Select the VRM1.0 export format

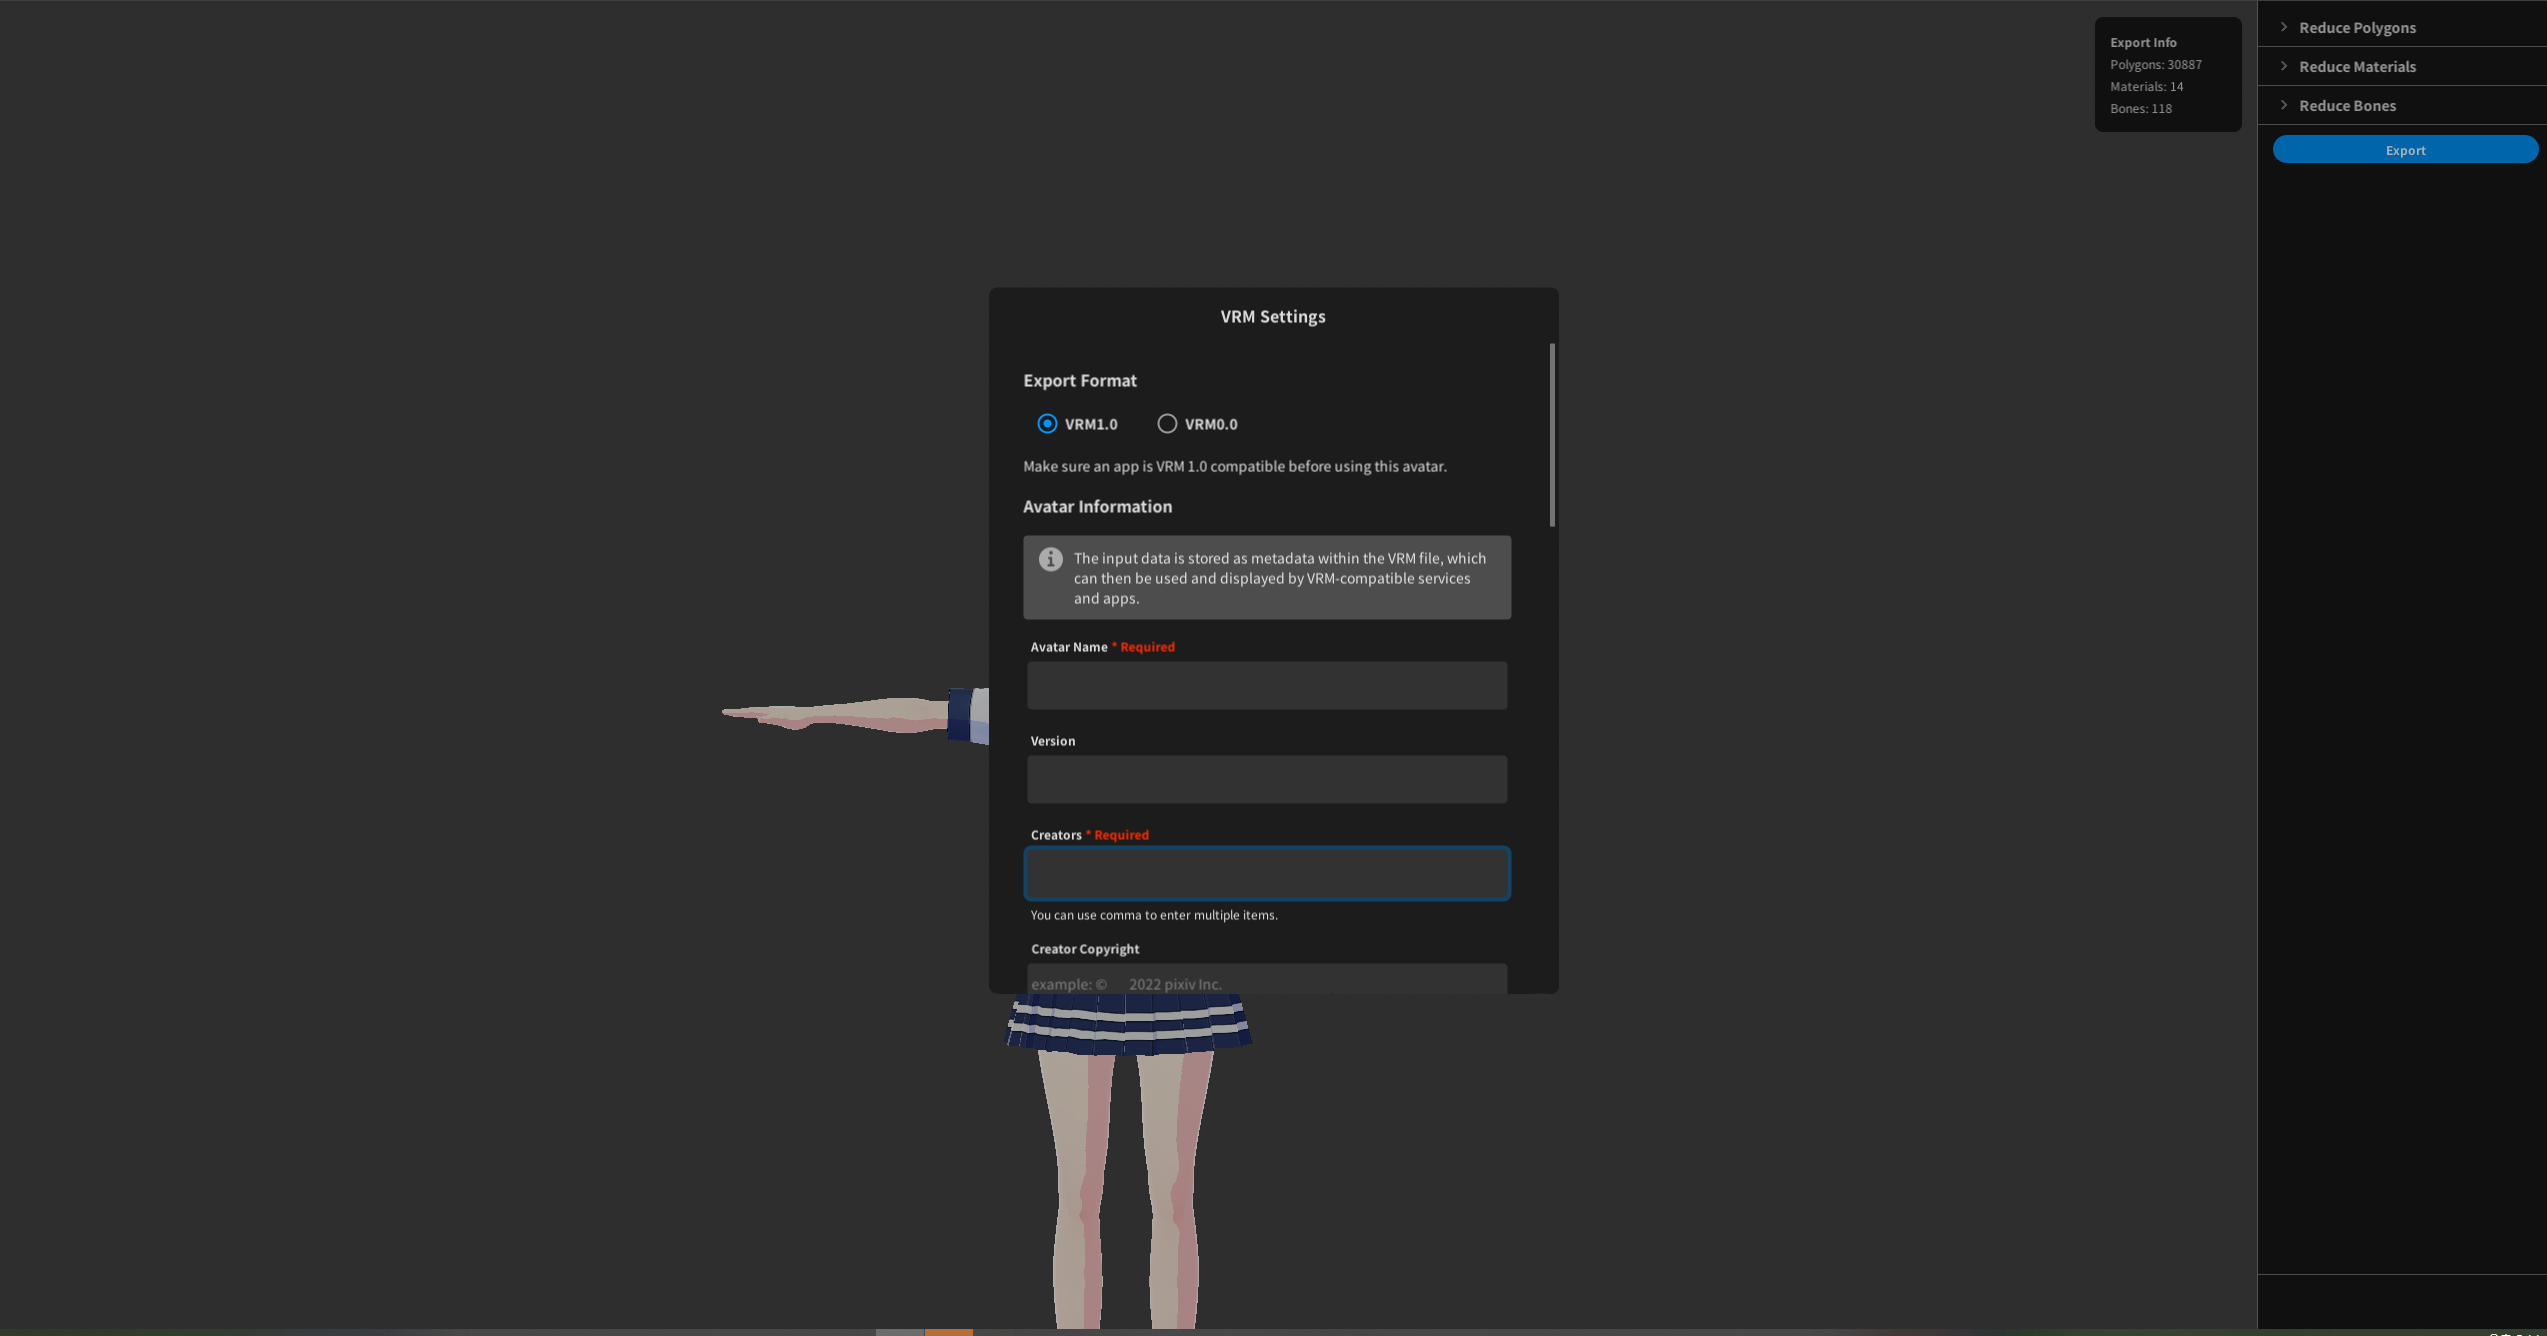pyautogui.click(x=1047, y=424)
